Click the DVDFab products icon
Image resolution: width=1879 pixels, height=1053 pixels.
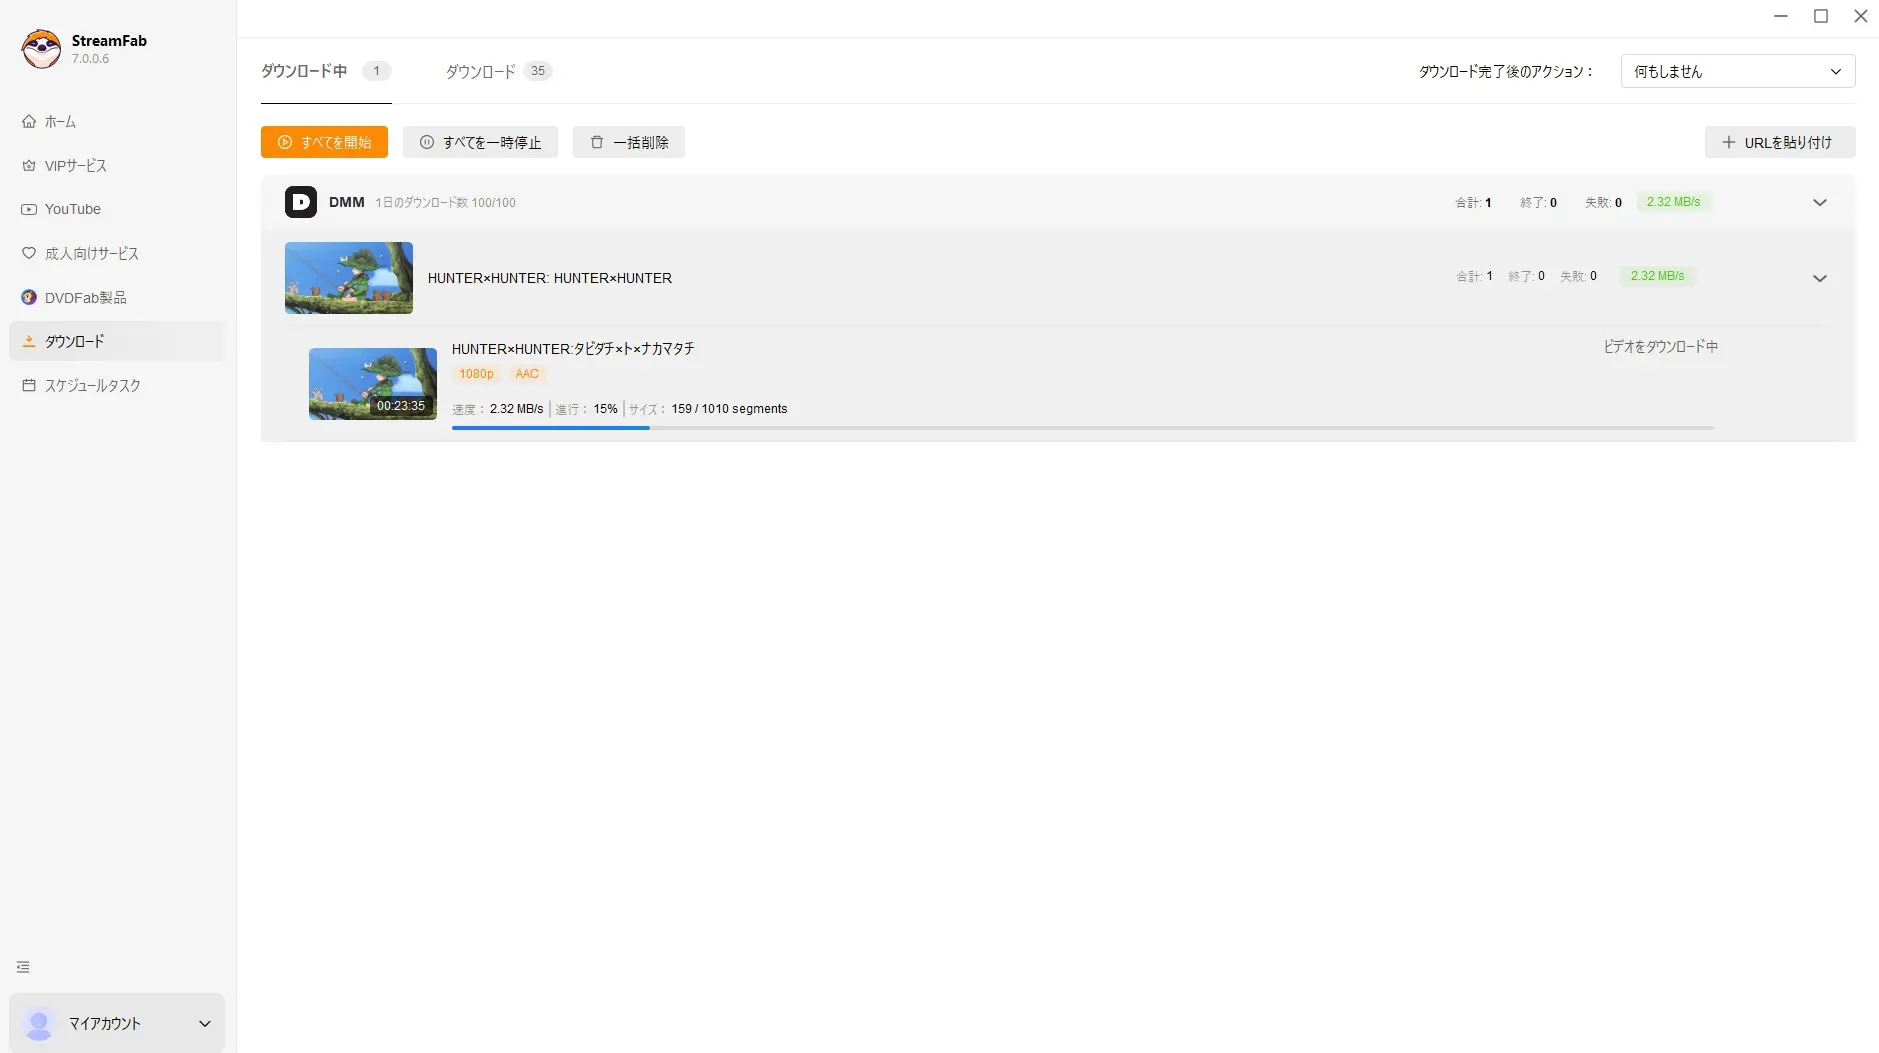click(29, 297)
